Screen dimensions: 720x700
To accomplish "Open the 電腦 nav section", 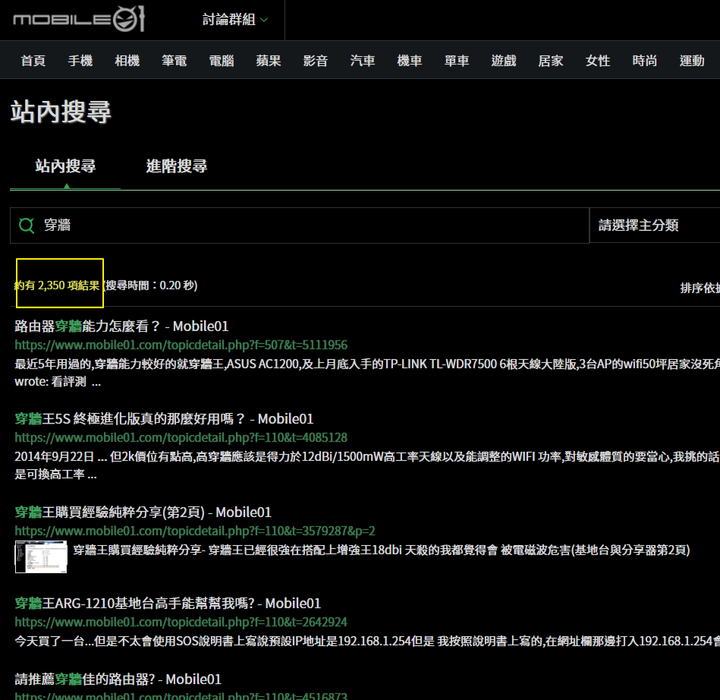I will [221, 60].
